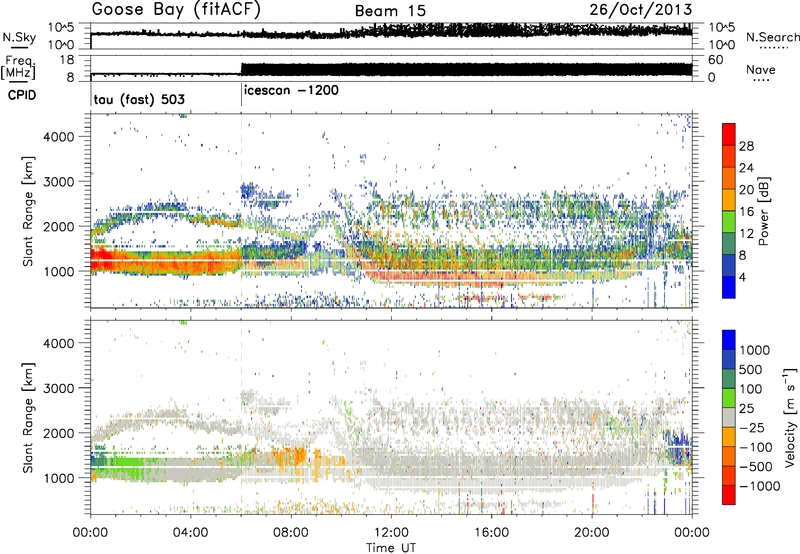Screen dimensions: 800x554
Task: Click the "Time UT" axis title
Action: click(391, 547)
